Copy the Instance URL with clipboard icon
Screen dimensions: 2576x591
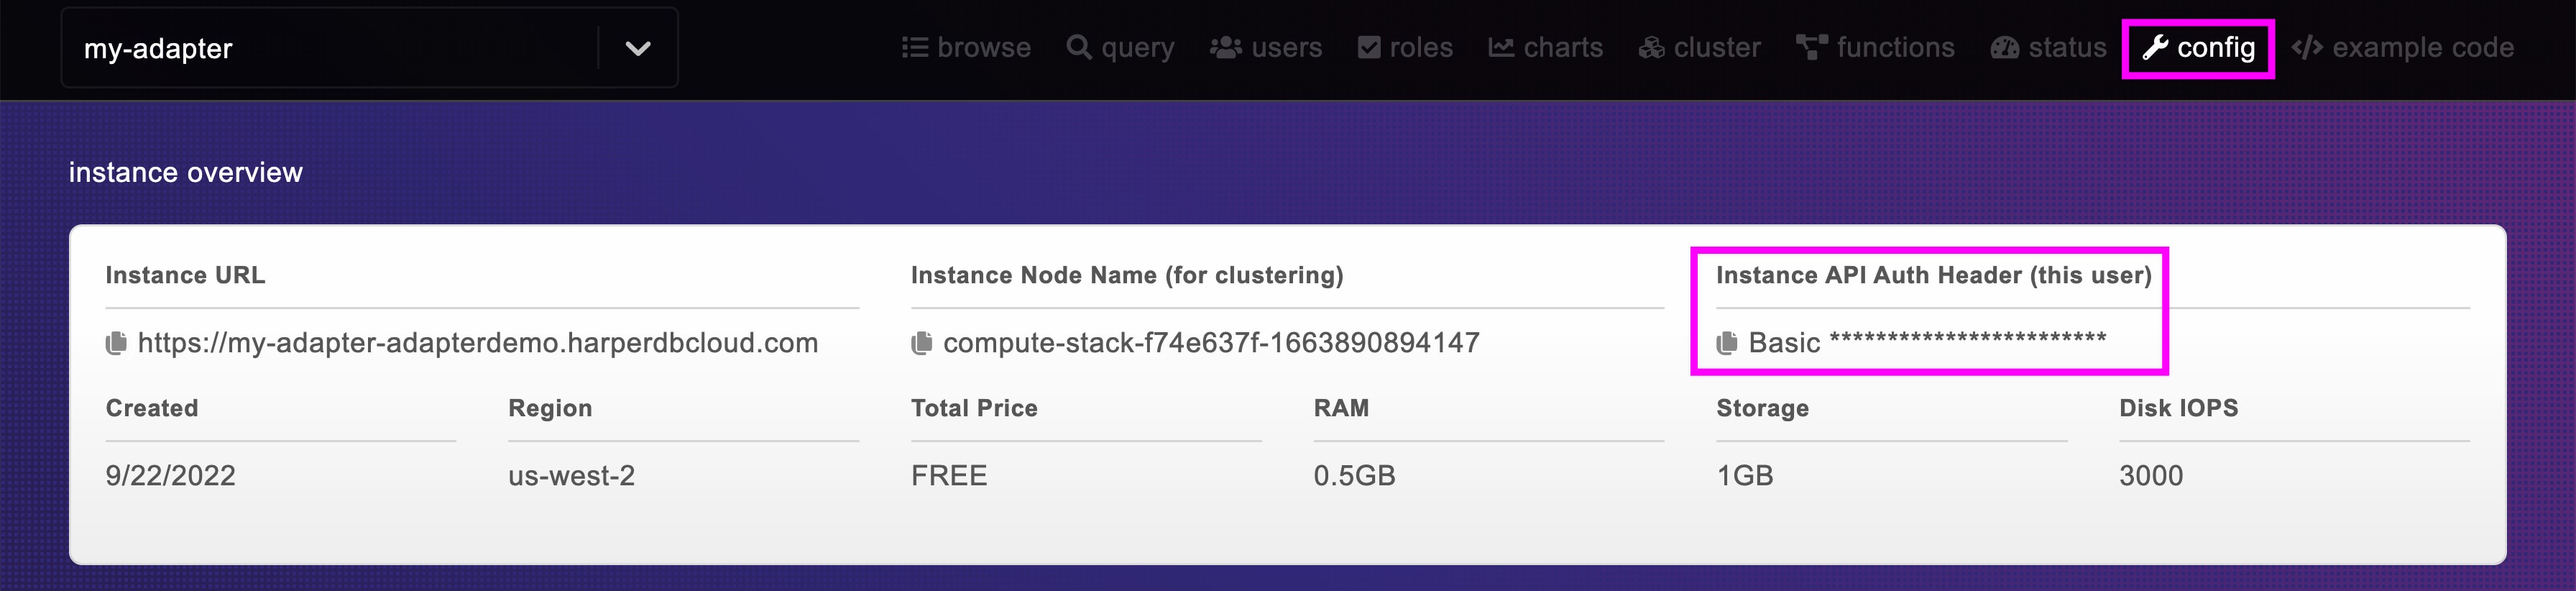(x=116, y=343)
